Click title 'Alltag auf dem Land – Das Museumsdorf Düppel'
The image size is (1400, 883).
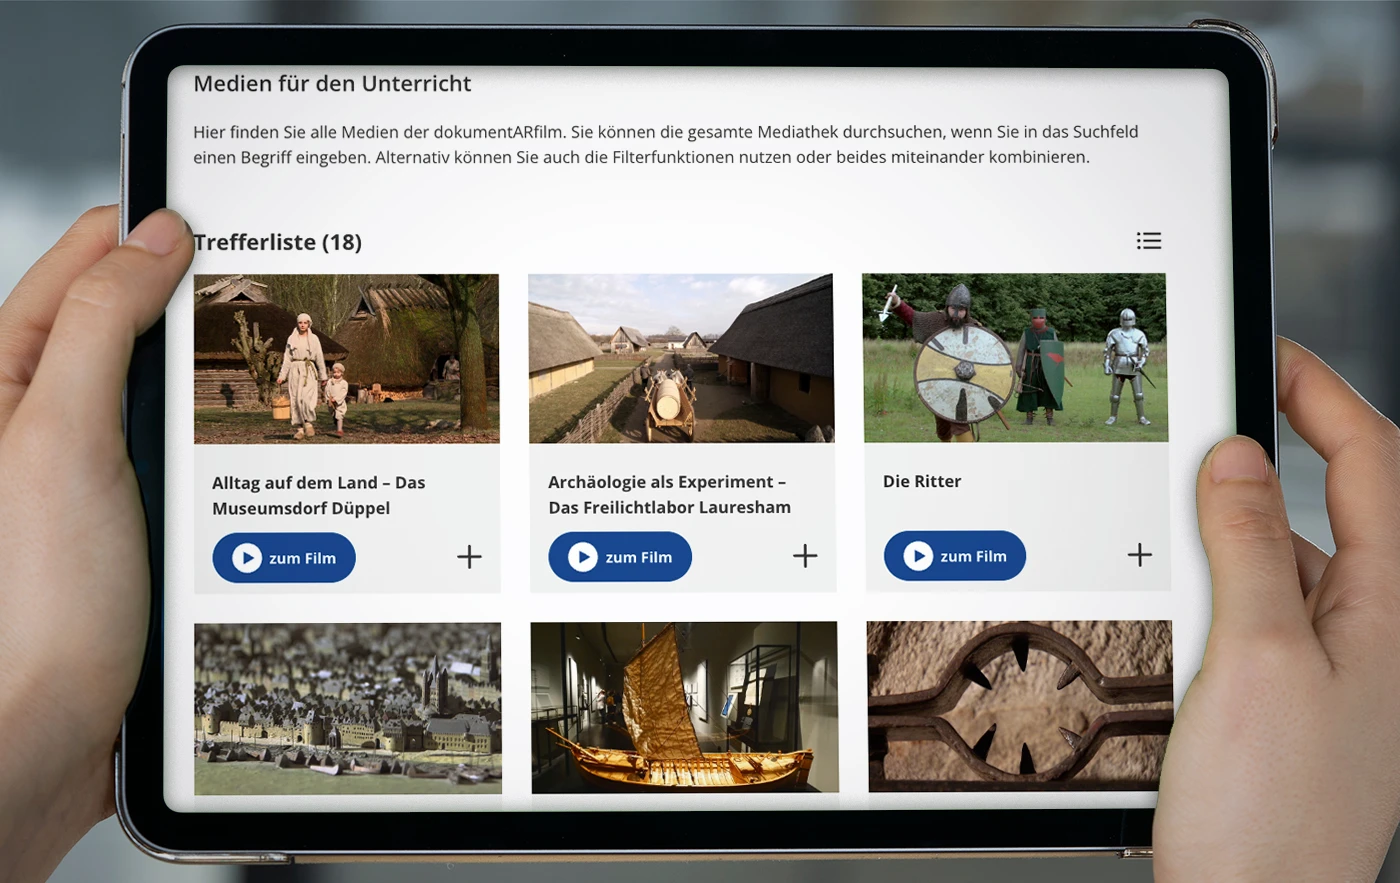pyautogui.click(x=319, y=495)
